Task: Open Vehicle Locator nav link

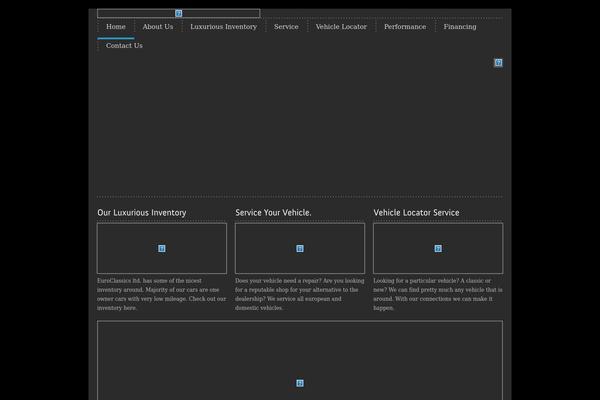Action: click(x=341, y=27)
